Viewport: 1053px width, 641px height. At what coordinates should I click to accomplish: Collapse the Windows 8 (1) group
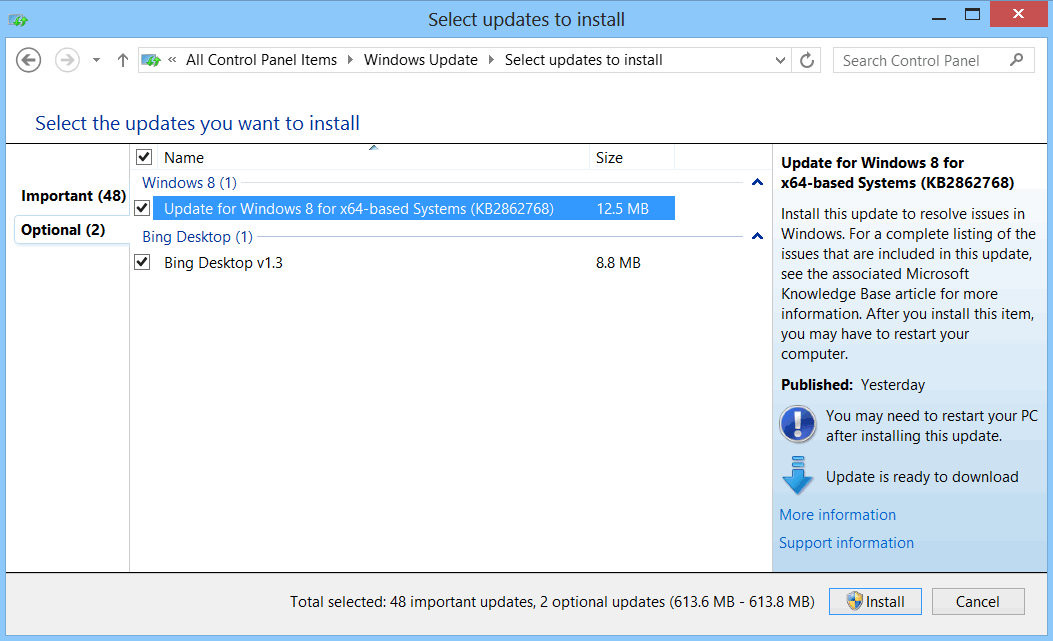point(758,182)
